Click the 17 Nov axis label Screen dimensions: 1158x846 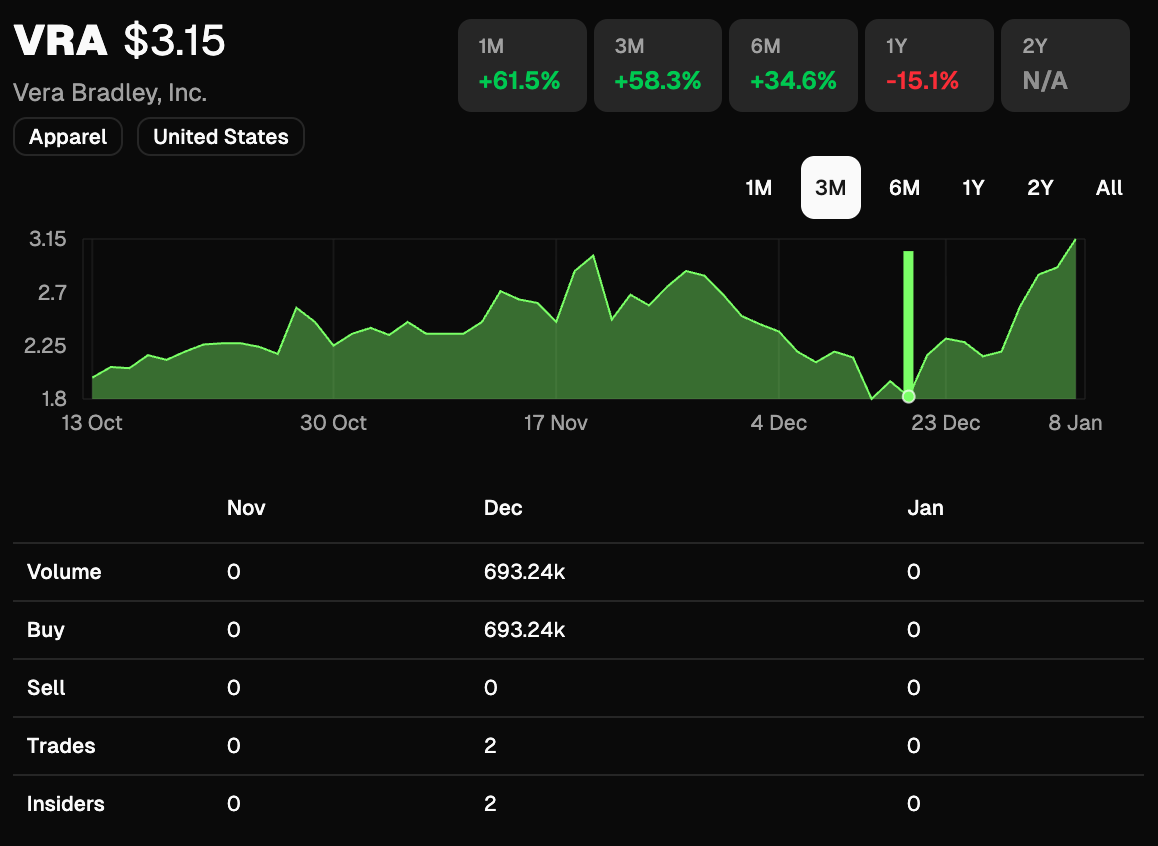[555, 423]
